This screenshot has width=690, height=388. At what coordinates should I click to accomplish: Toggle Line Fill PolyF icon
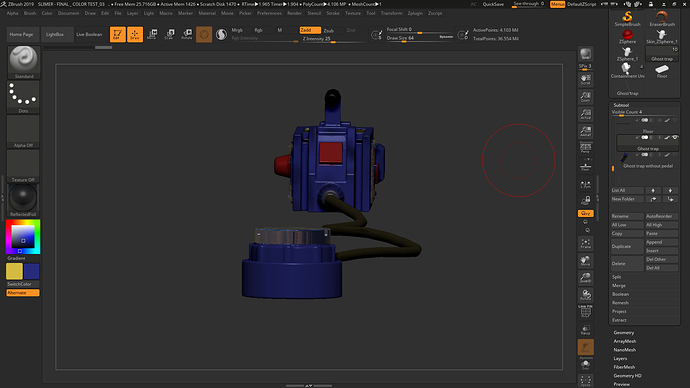point(585,312)
